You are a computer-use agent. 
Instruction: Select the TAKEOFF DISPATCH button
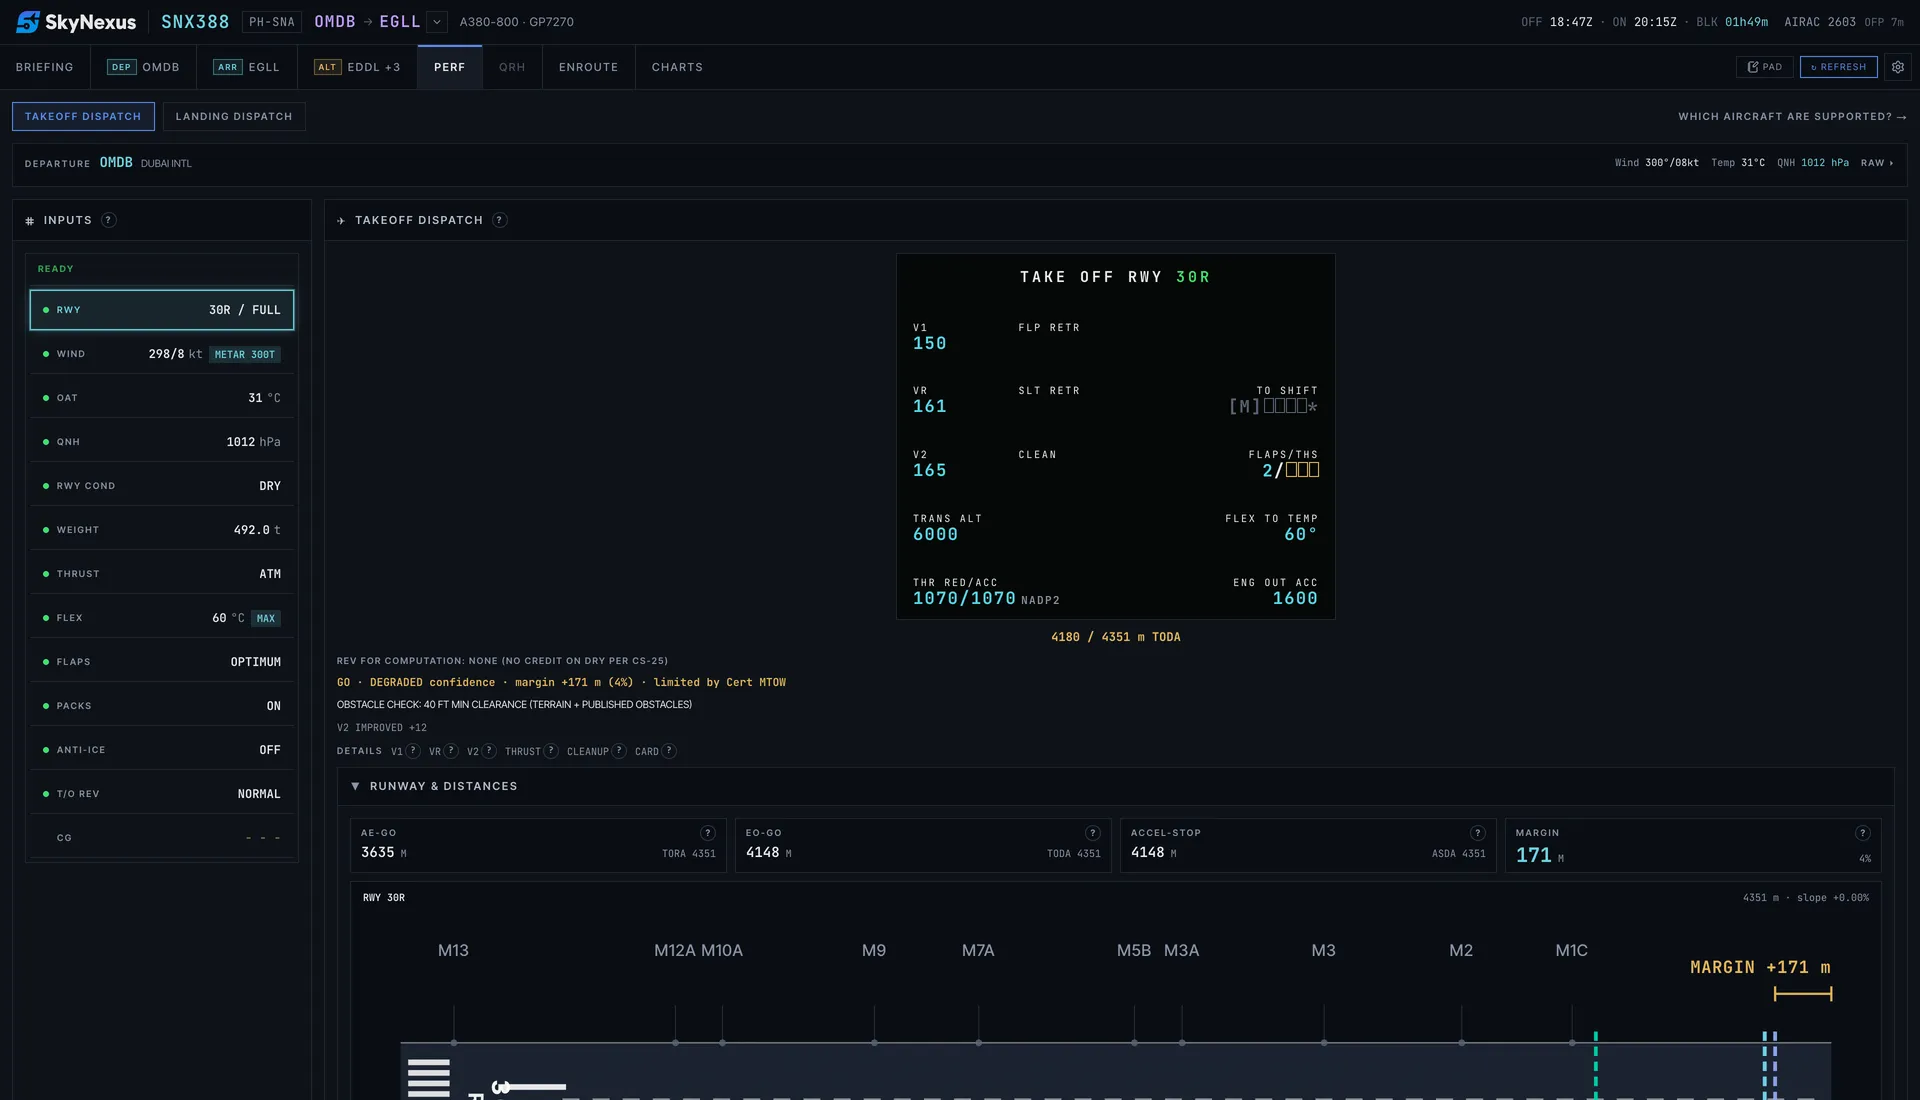(83, 117)
